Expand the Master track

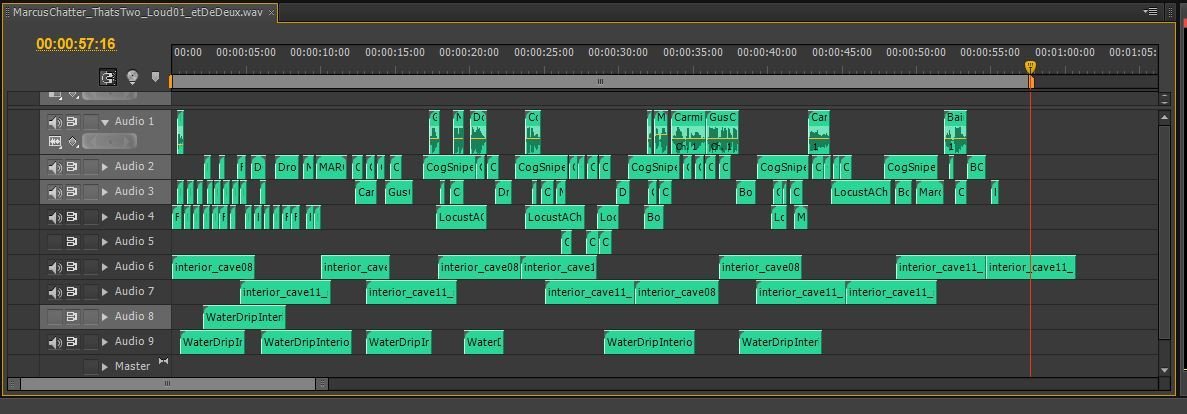[x=105, y=367]
